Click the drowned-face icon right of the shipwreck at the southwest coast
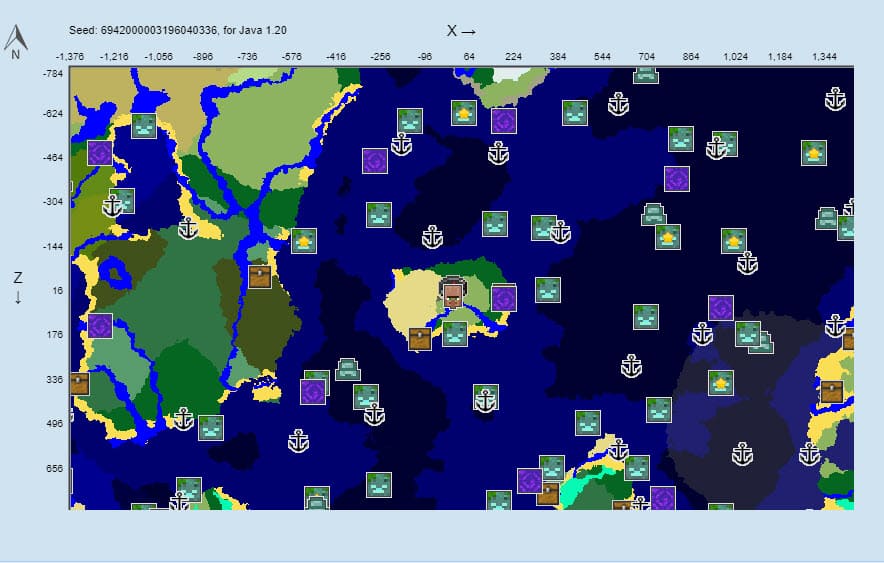This screenshot has width=884, height=563. [211, 428]
